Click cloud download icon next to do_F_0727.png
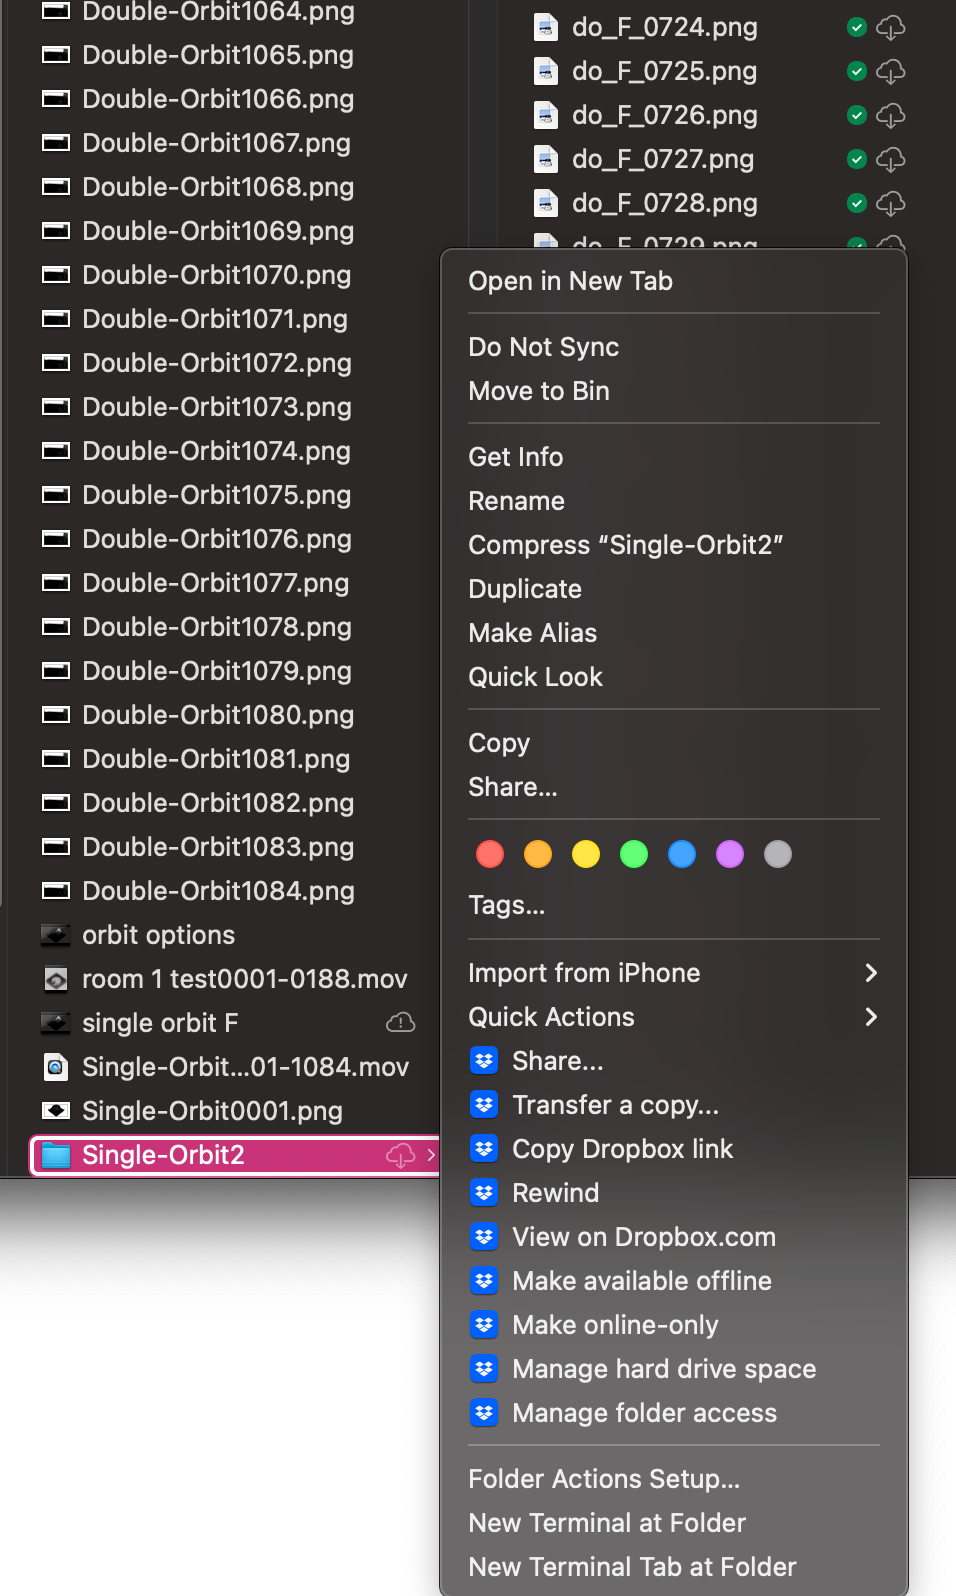Screen dimensions: 956x1596 click(x=890, y=159)
